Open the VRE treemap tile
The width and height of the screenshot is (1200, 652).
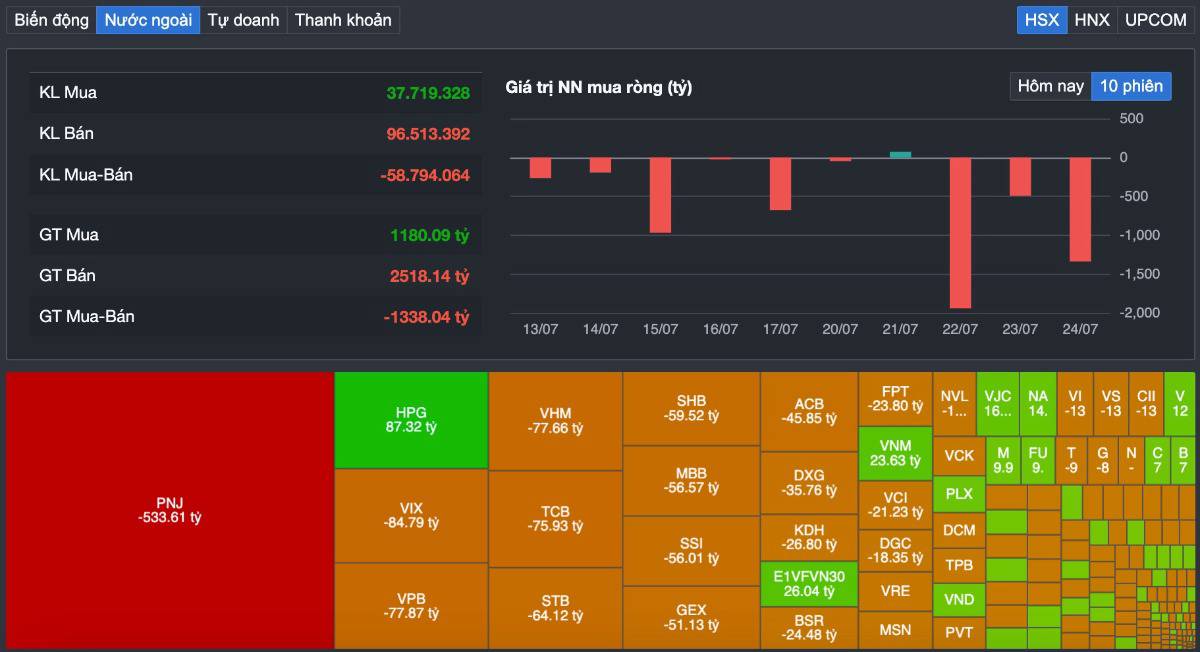[x=895, y=591]
